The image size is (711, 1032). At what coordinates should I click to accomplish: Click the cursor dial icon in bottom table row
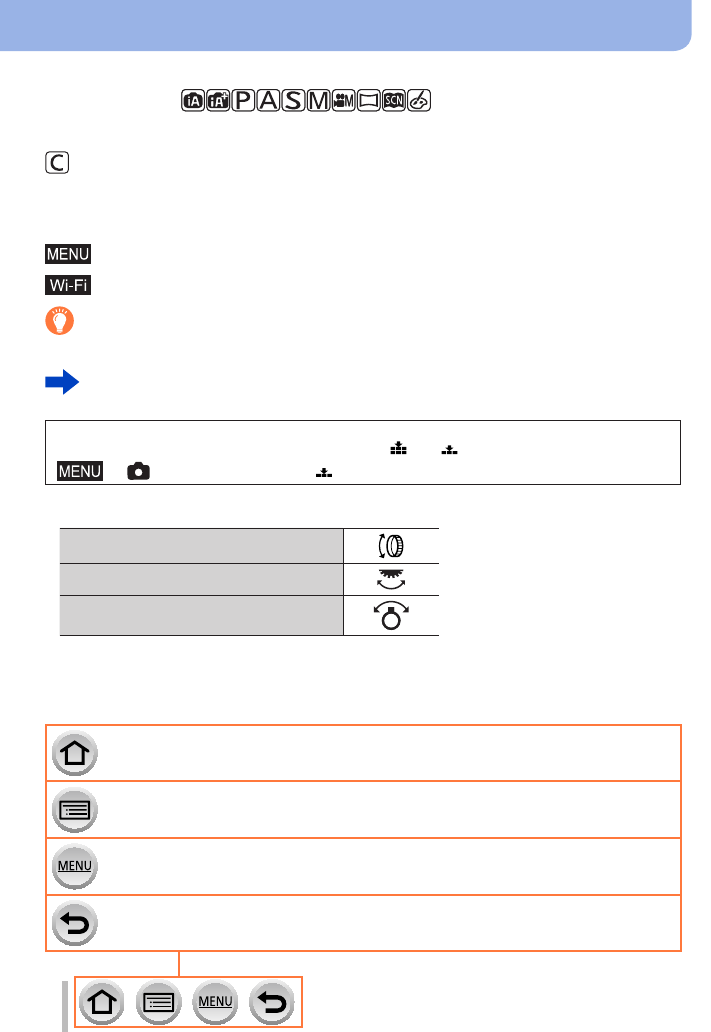point(391,616)
